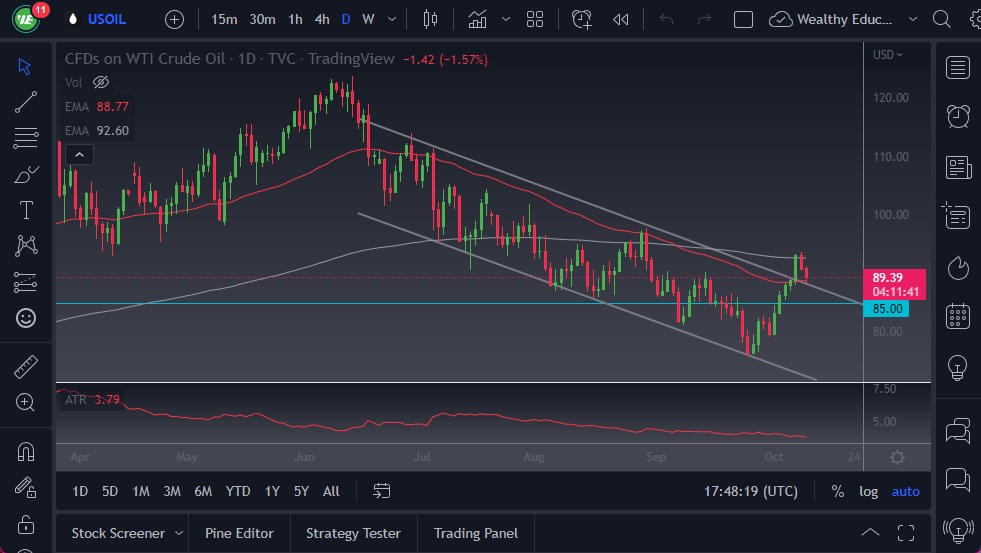Open the emoji icons tool
This screenshot has height=553, width=981.
tap(26, 318)
